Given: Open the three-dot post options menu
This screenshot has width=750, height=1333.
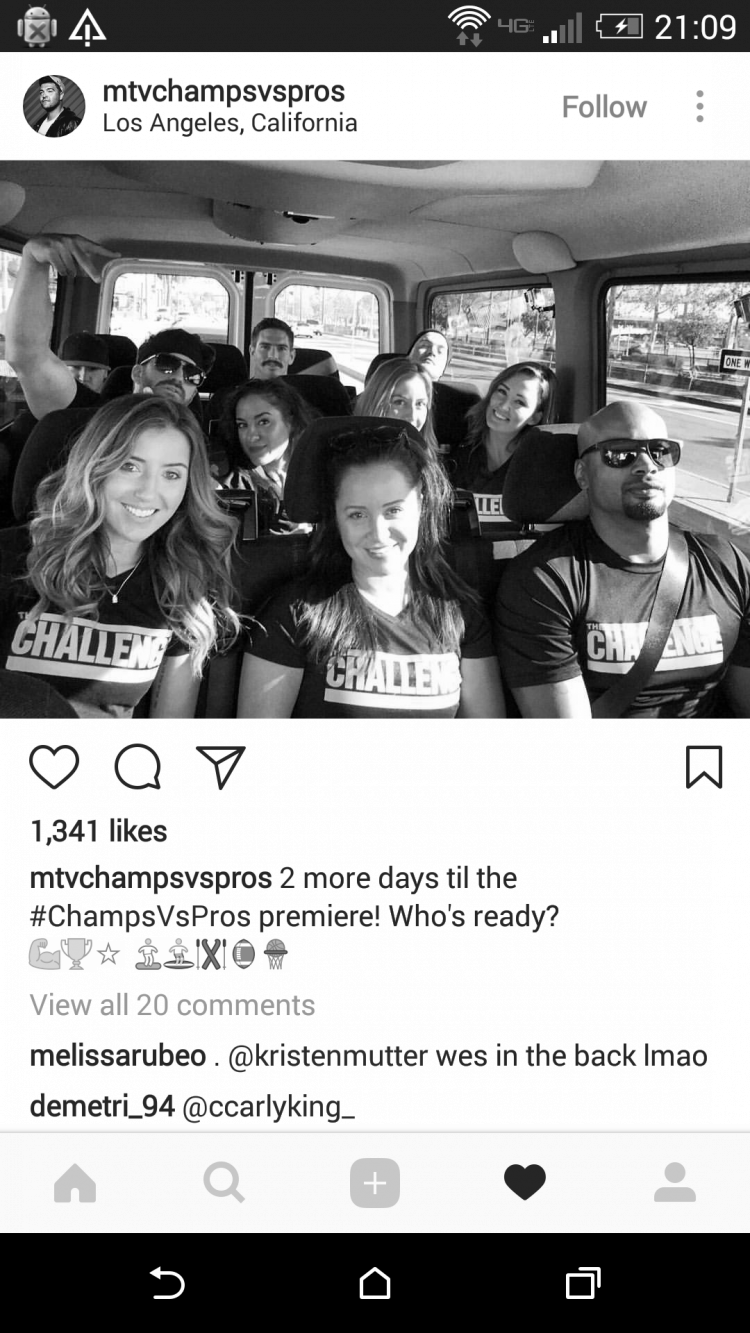Looking at the screenshot, I should click(x=700, y=106).
